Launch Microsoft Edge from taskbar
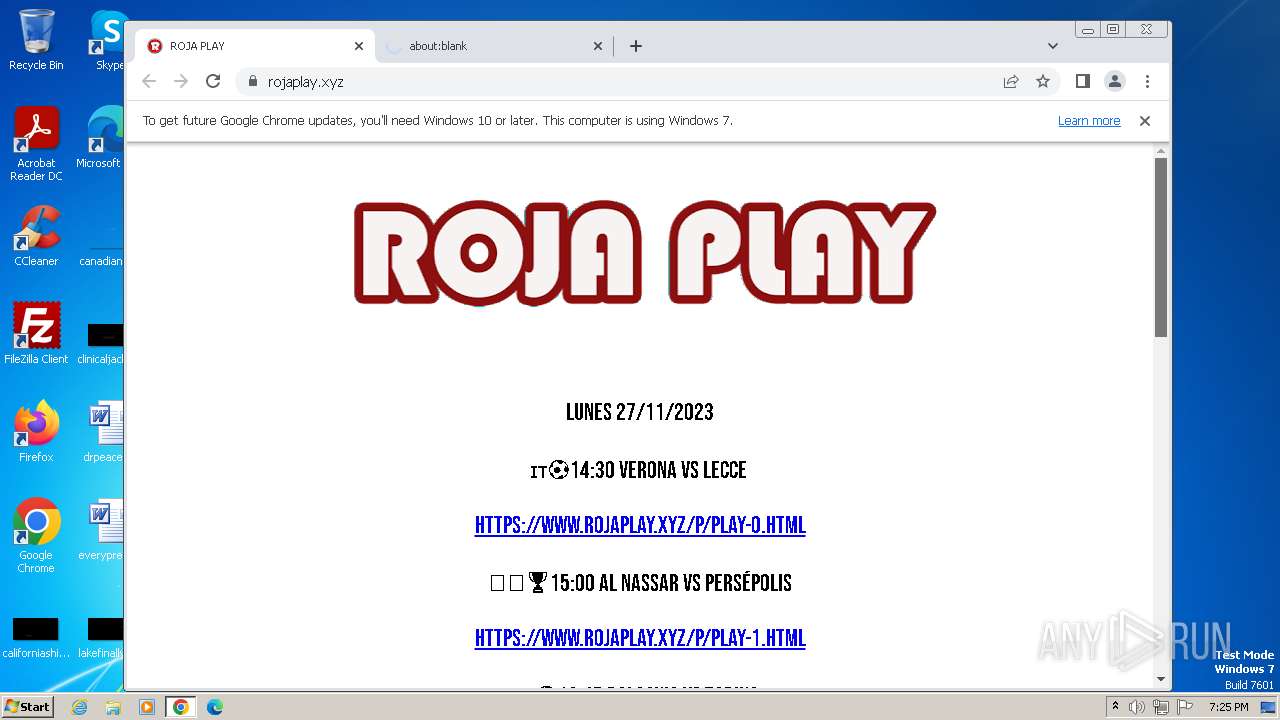1280x720 pixels. coord(215,707)
